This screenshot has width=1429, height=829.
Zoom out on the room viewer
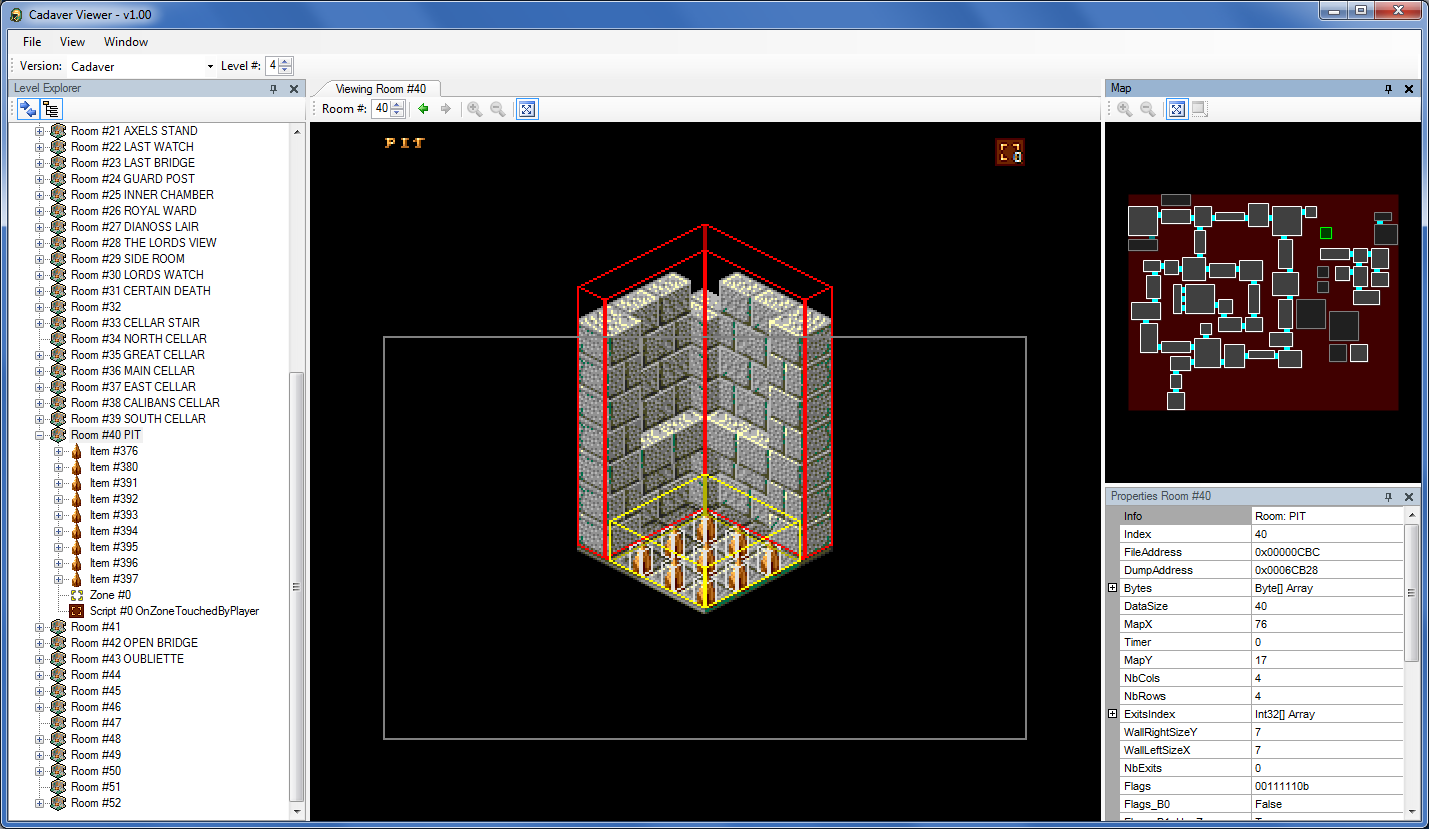497,109
